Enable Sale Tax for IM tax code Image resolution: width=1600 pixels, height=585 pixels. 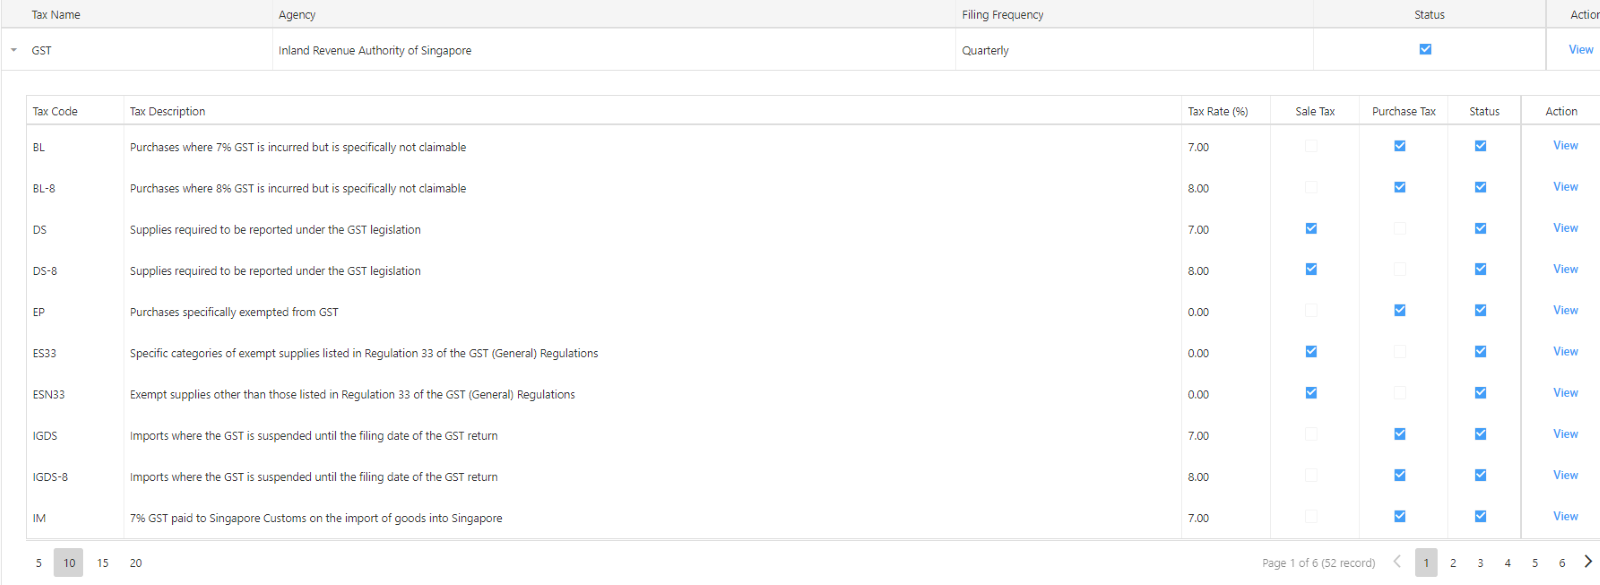[1311, 517]
